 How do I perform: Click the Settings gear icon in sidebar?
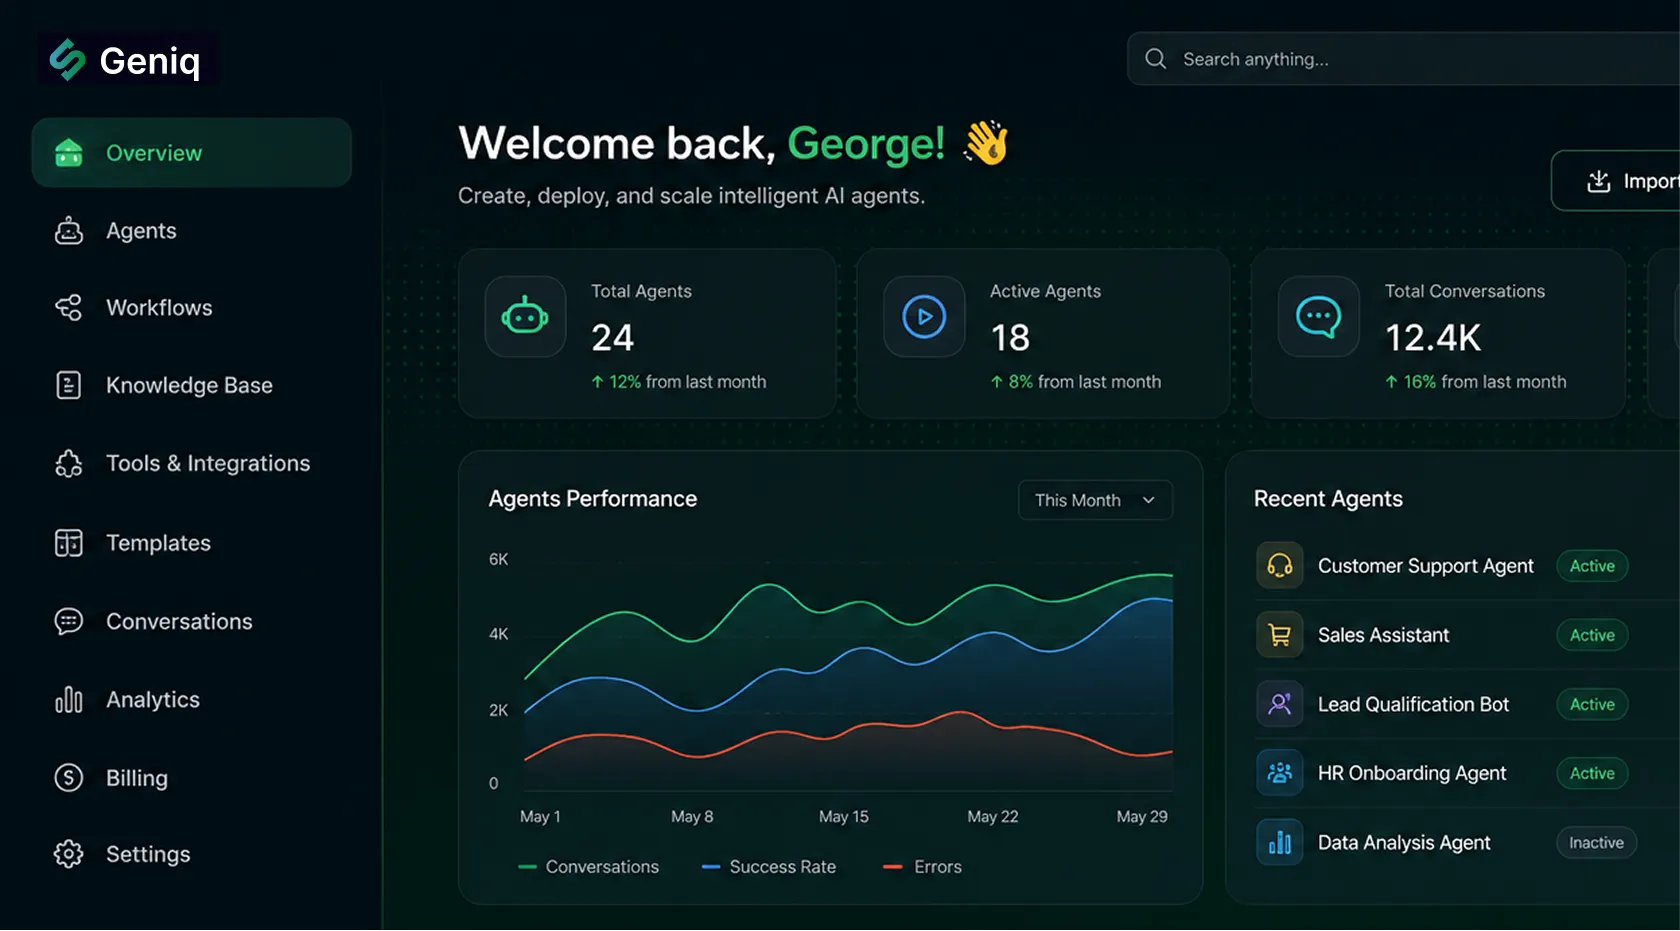pyautogui.click(x=69, y=854)
